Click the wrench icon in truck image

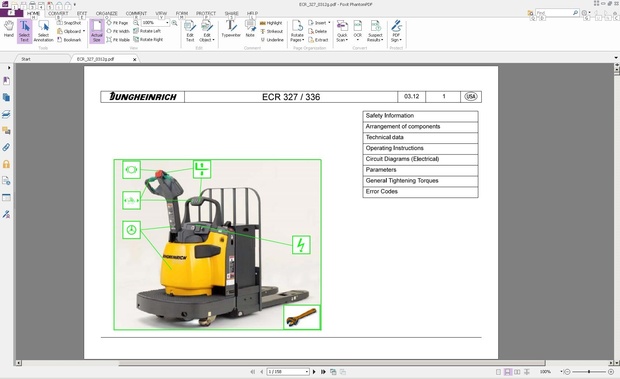tap(302, 317)
